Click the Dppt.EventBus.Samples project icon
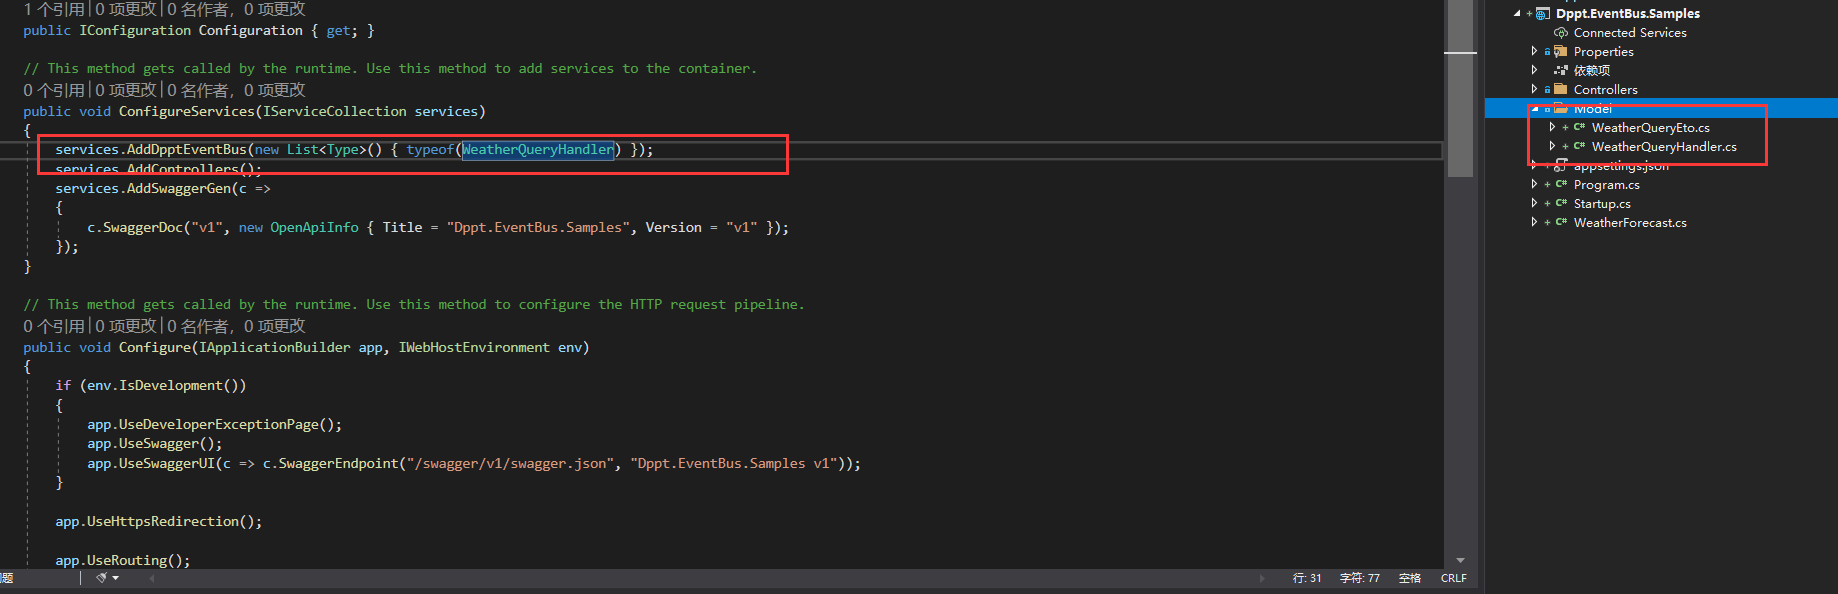The width and height of the screenshot is (1838, 594). [1543, 14]
